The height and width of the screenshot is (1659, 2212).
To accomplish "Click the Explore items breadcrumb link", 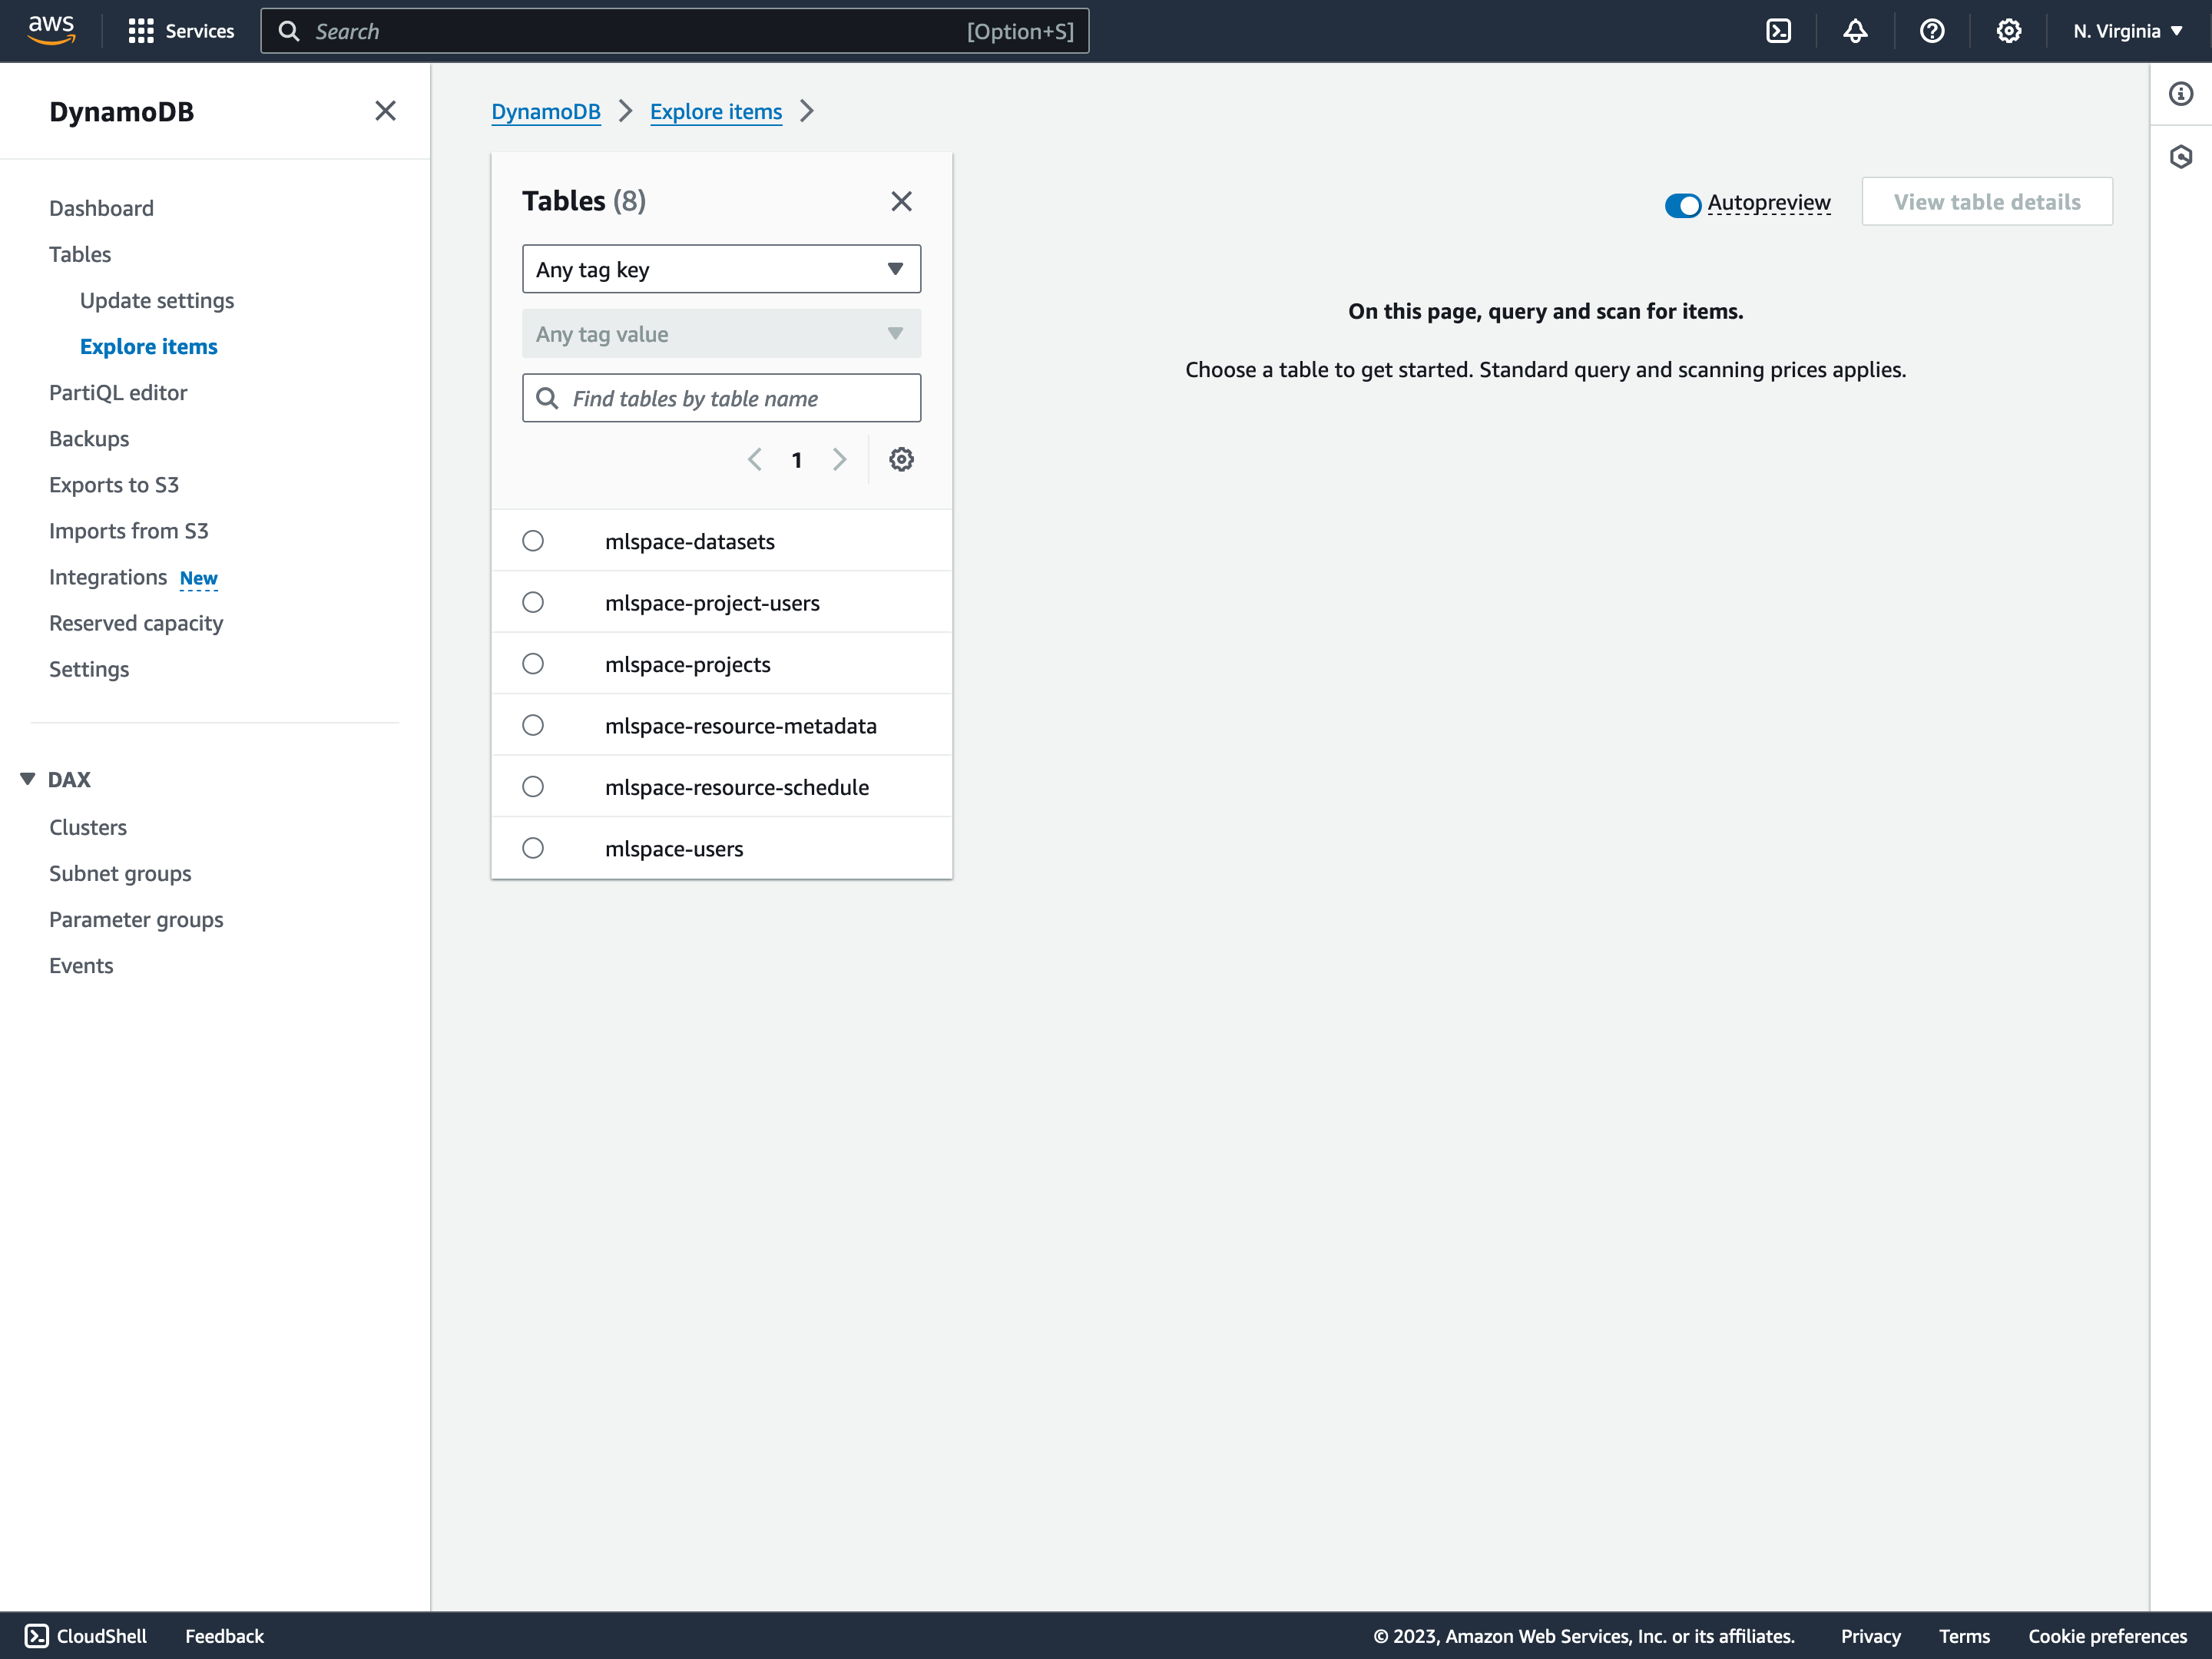I will 716,111.
